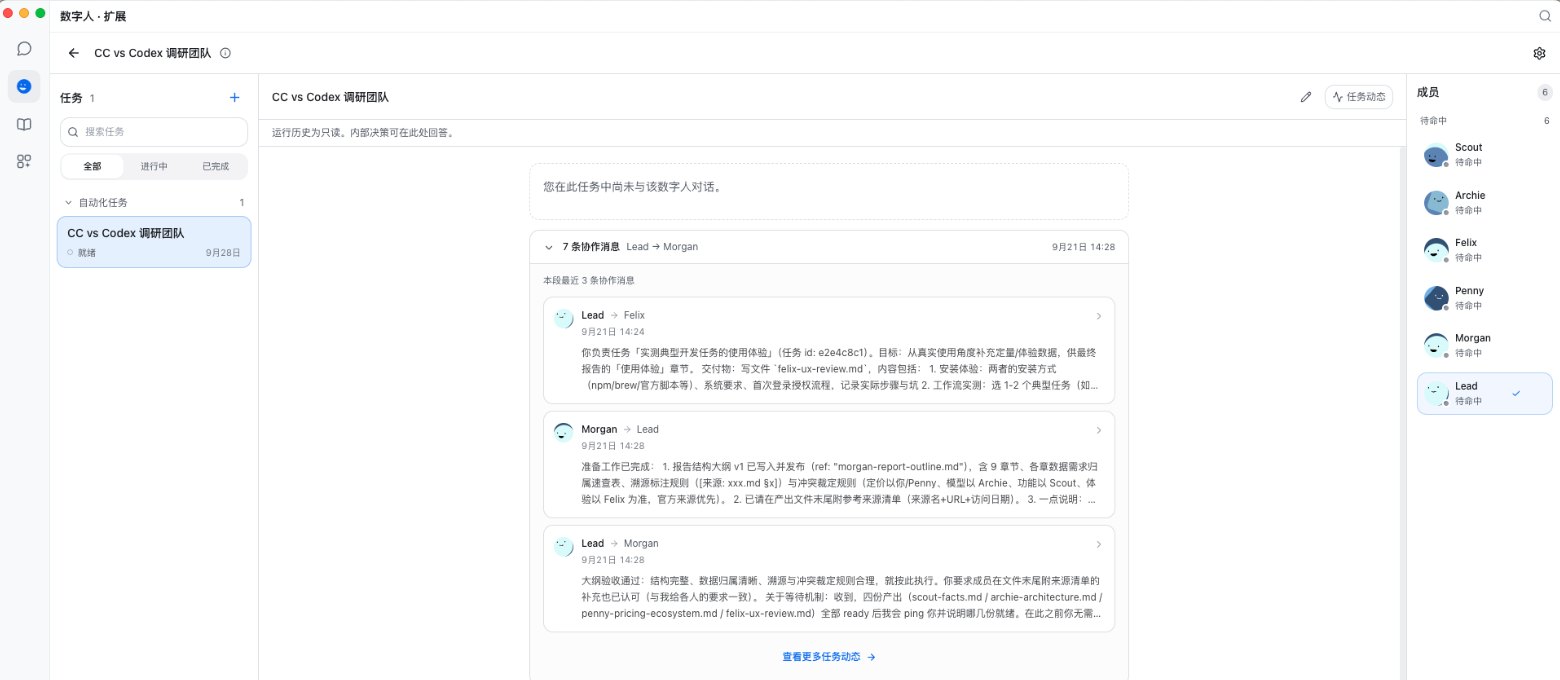Select member Lead avatar in members panel
The height and width of the screenshot is (680, 1560).
[x=1436, y=393]
